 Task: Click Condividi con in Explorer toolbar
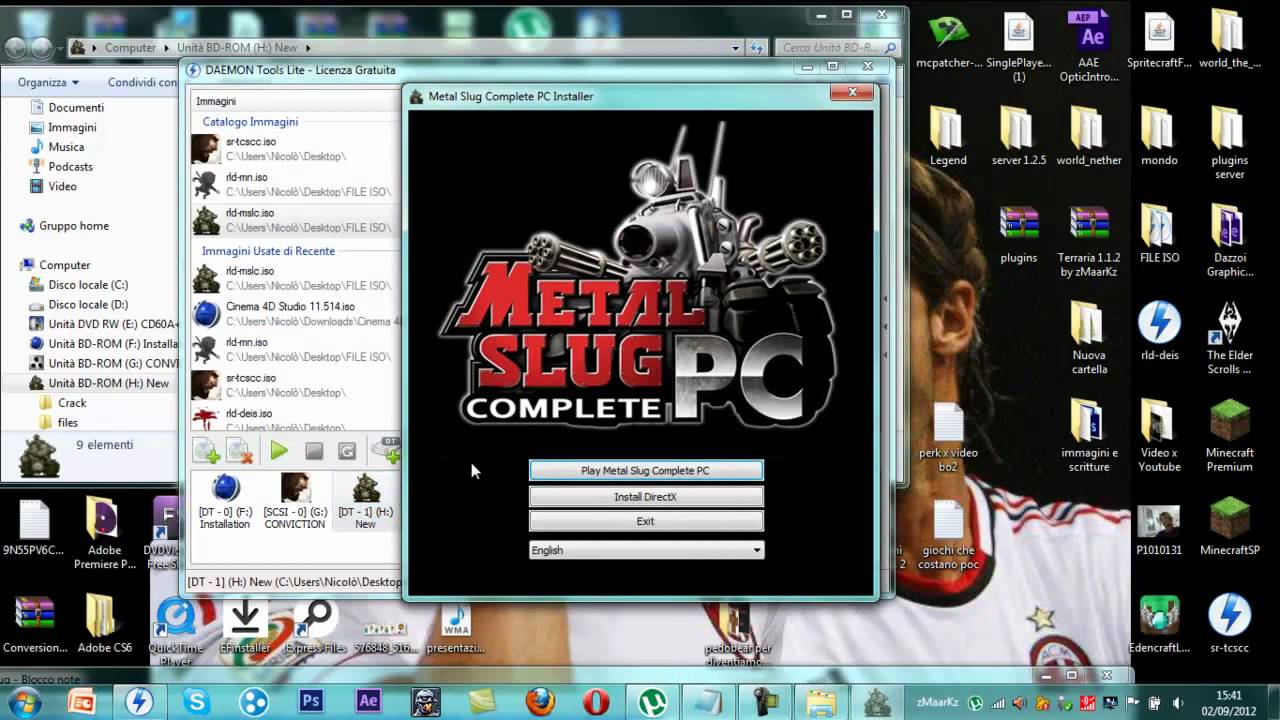[x=141, y=82]
